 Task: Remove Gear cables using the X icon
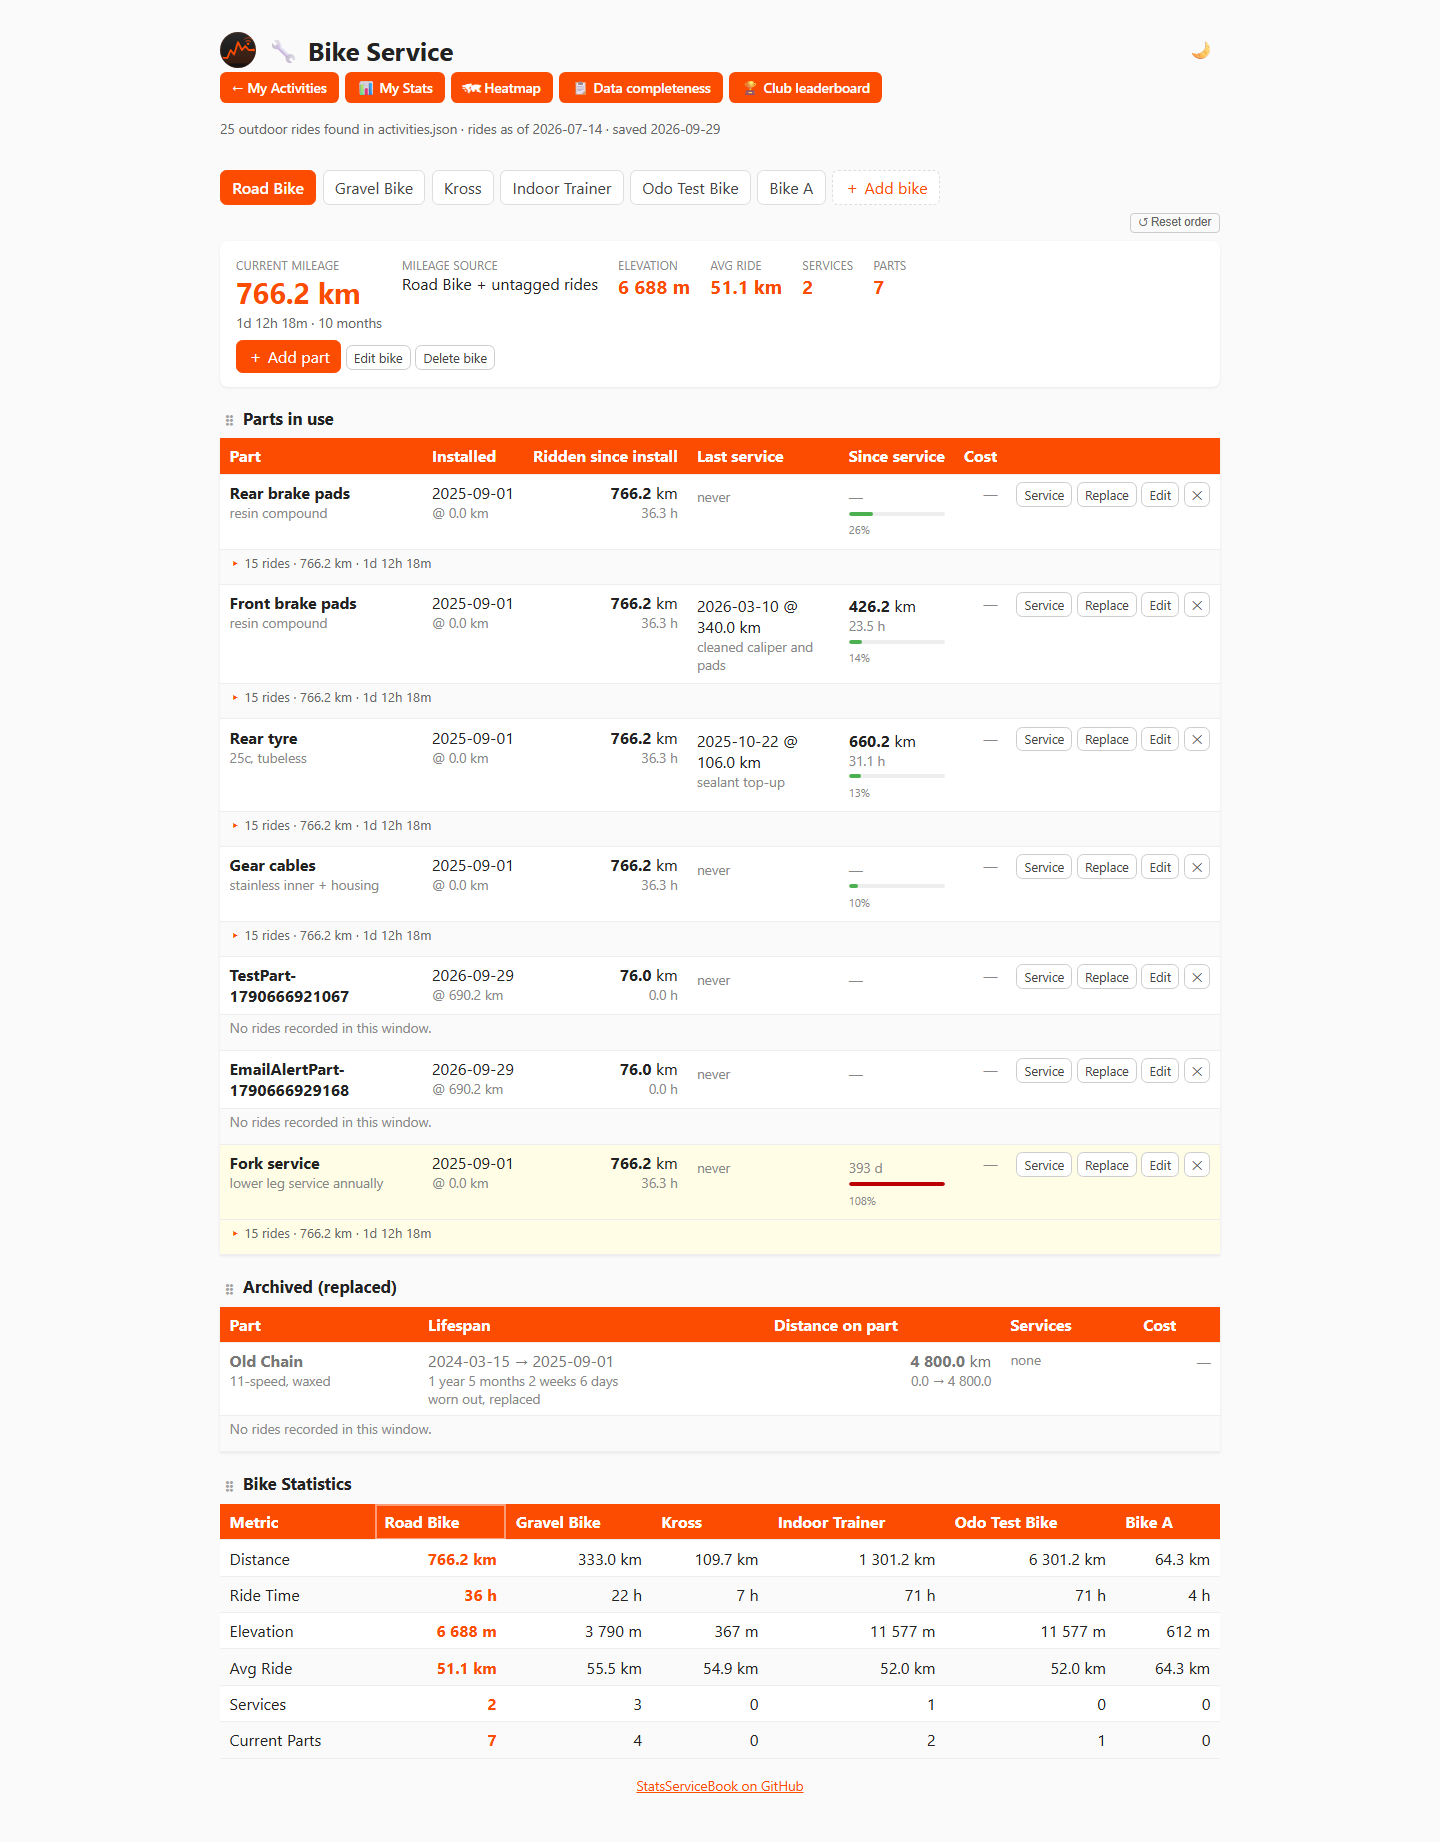pos(1197,867)
